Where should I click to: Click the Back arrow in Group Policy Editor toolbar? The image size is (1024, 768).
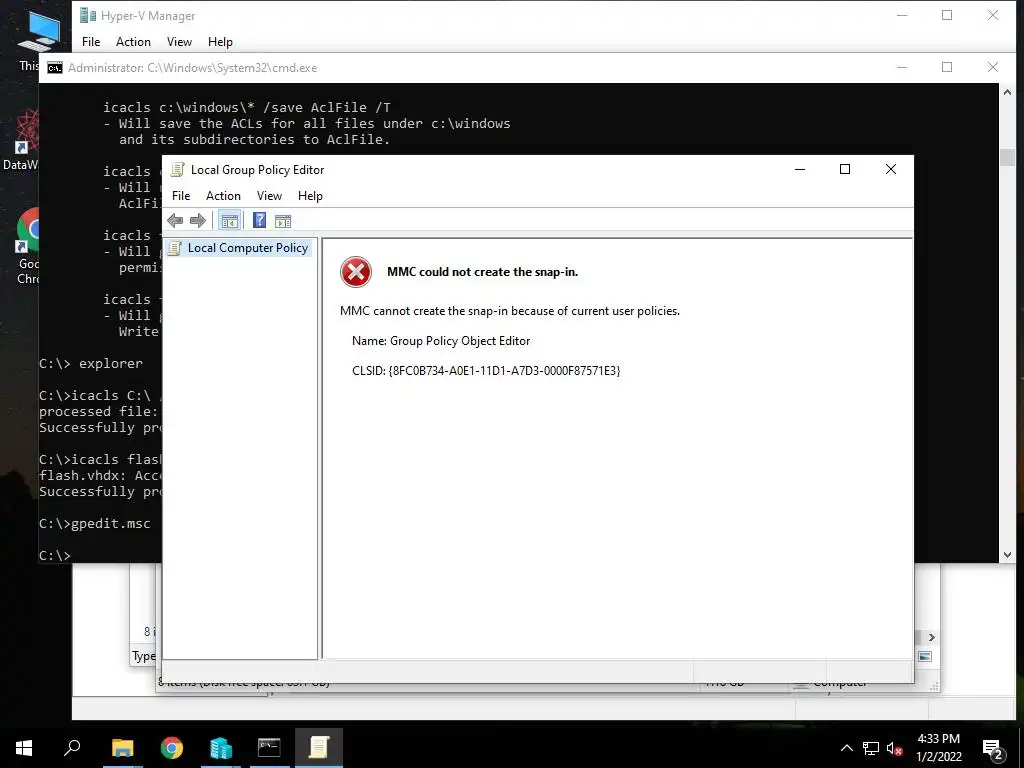(175, 221)
